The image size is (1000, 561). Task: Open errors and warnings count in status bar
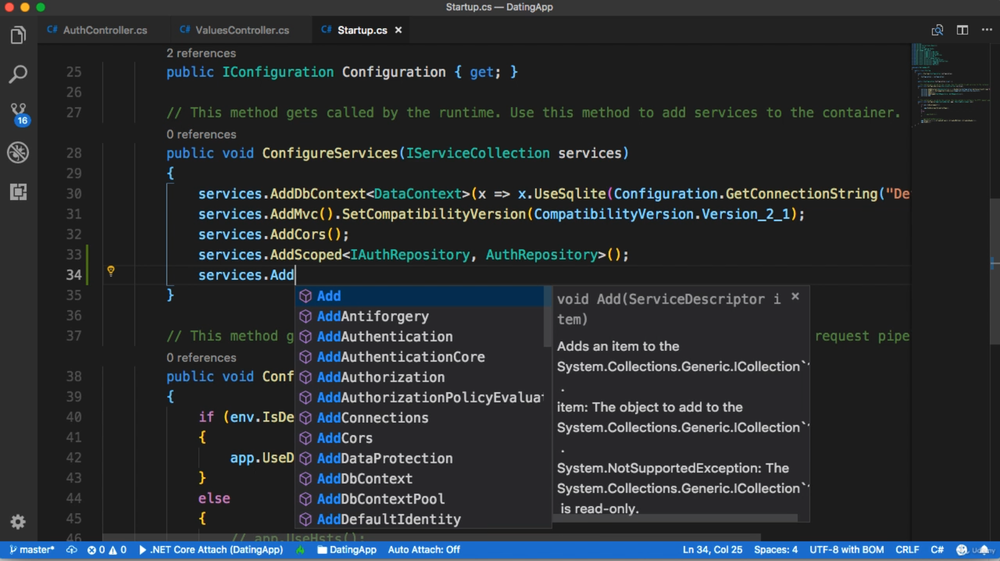tap(107, 550)
